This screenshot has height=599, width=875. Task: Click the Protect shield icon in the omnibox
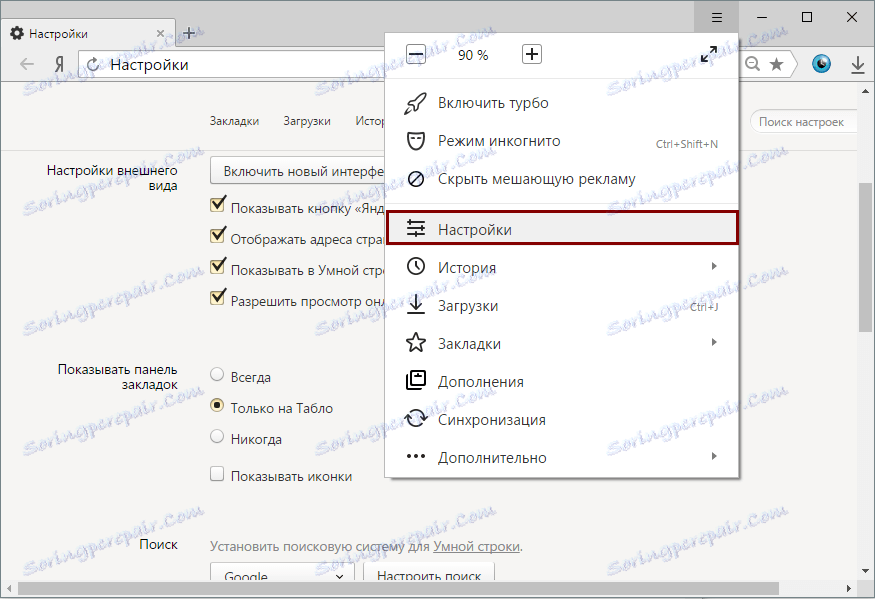pyautogui.click(x=820, y=63)
